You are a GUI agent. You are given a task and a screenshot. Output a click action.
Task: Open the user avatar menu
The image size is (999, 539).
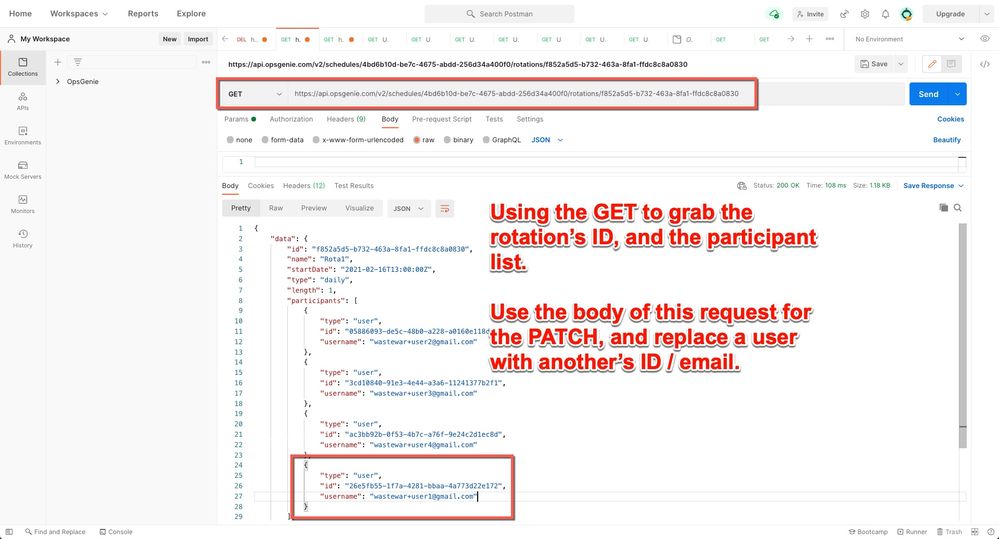[x=907, y=14]
